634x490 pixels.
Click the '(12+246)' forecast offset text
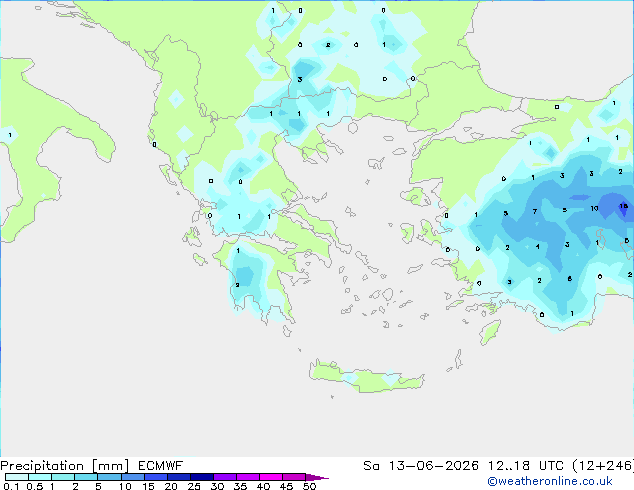(603, 466)
